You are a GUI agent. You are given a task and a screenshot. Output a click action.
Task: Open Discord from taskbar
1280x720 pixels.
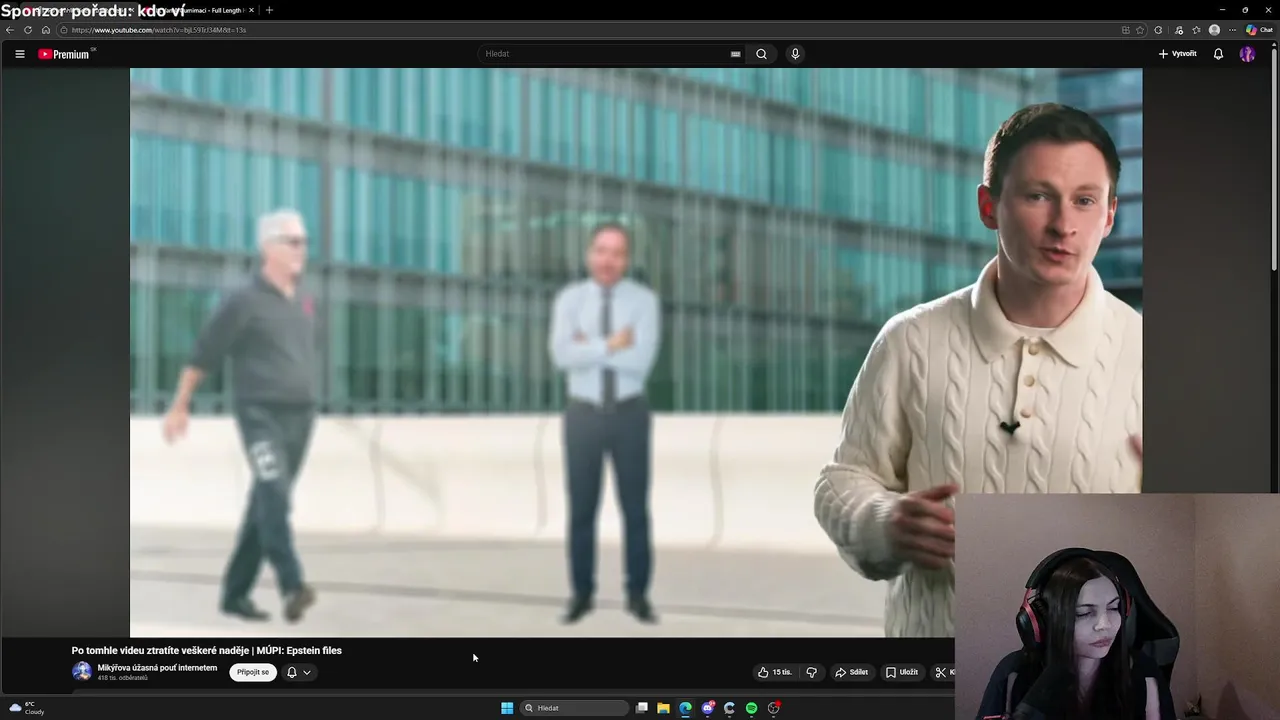point(708,708)
